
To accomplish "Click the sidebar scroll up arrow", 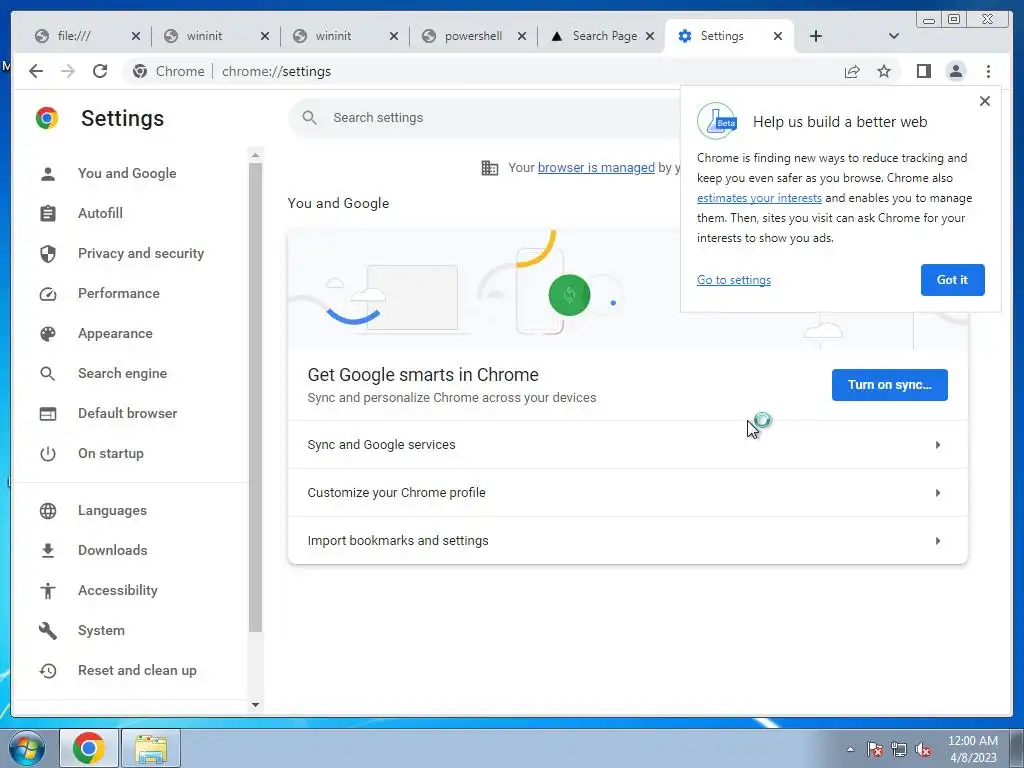I will click(x=255, y=155).
